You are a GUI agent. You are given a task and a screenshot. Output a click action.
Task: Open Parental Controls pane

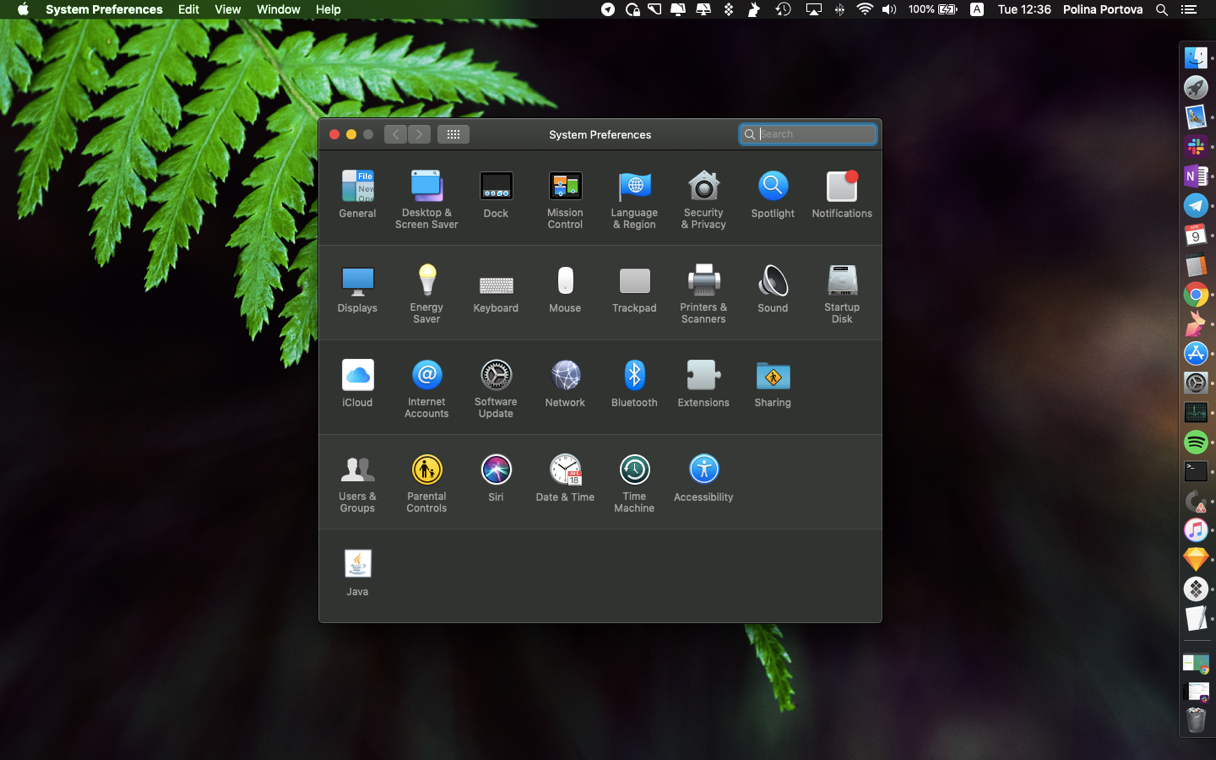pos(426,482)
